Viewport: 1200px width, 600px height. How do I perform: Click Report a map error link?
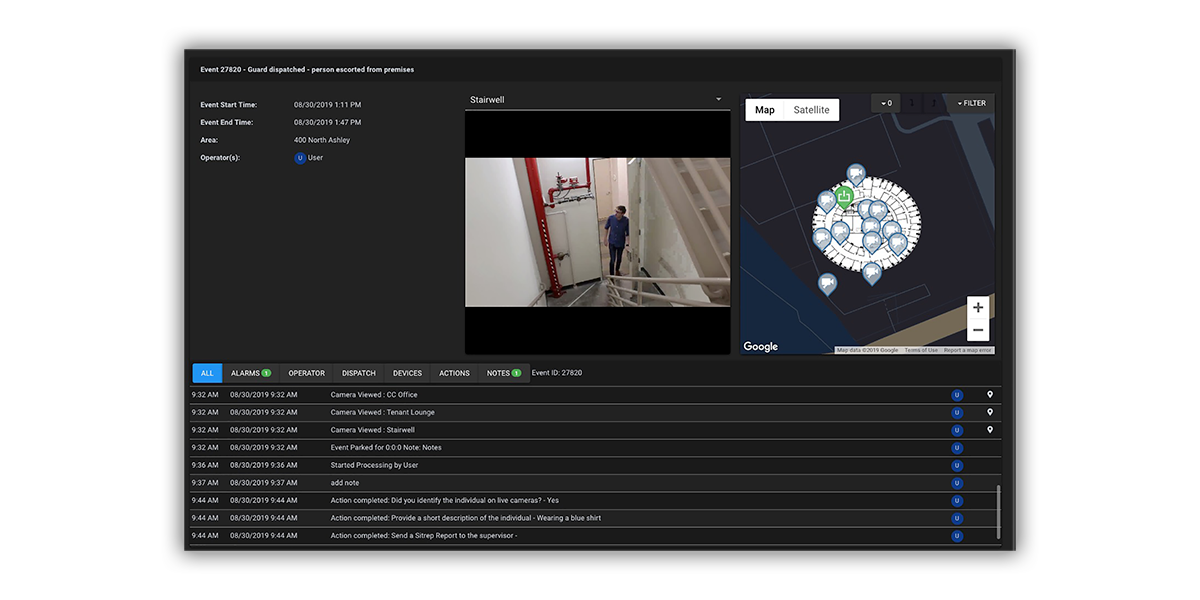tap(968, 350)
